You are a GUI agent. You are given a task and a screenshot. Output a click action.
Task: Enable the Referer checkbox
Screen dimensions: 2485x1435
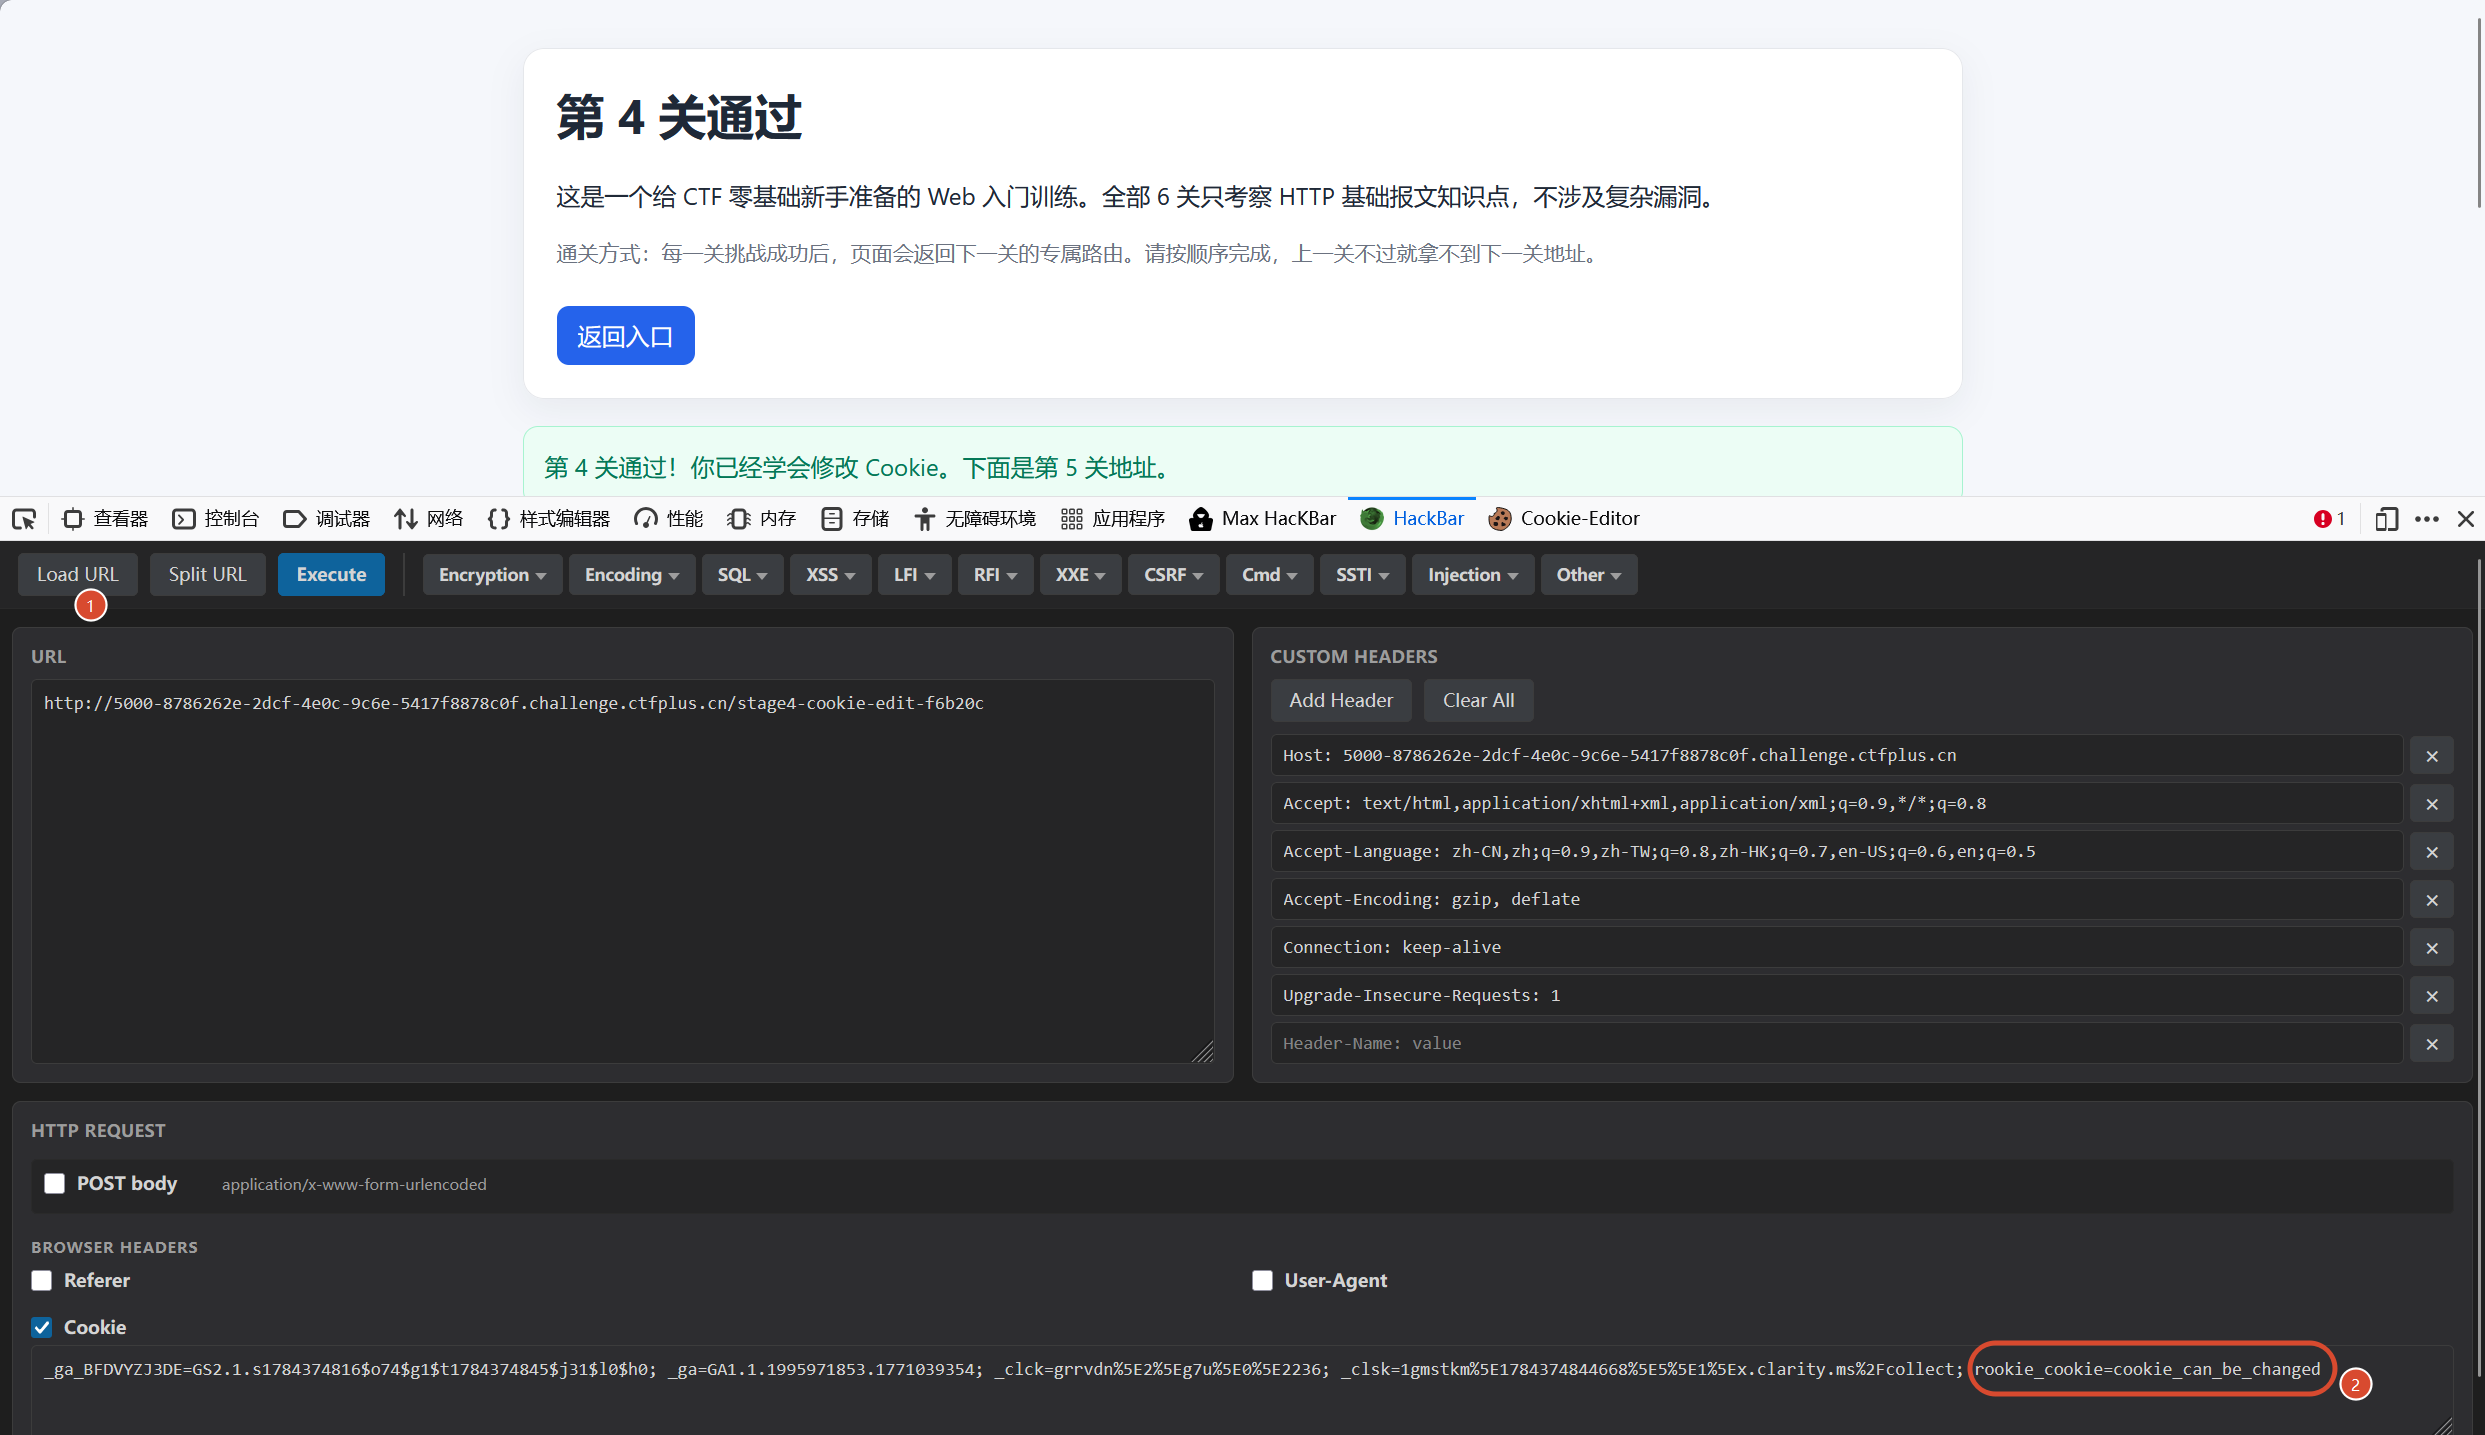pyautogui.click(x=42, y=1281)
